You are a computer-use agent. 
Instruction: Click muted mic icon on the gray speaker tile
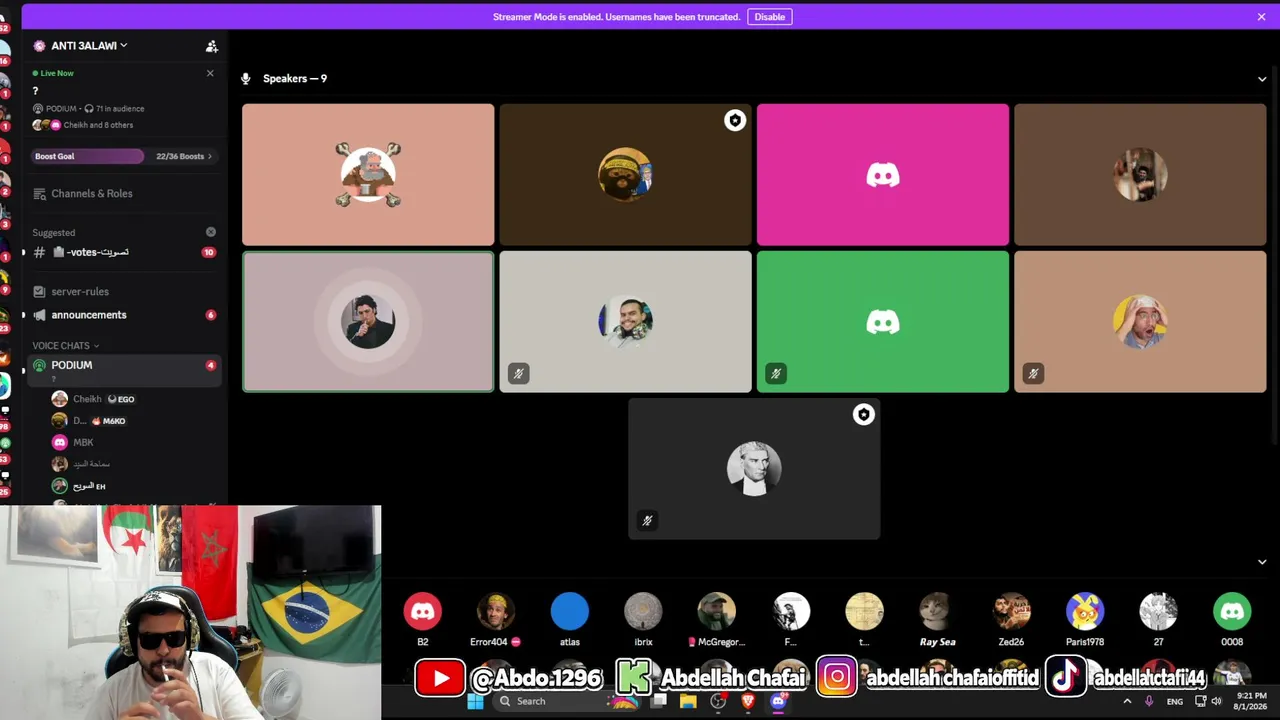click(518, 374)
